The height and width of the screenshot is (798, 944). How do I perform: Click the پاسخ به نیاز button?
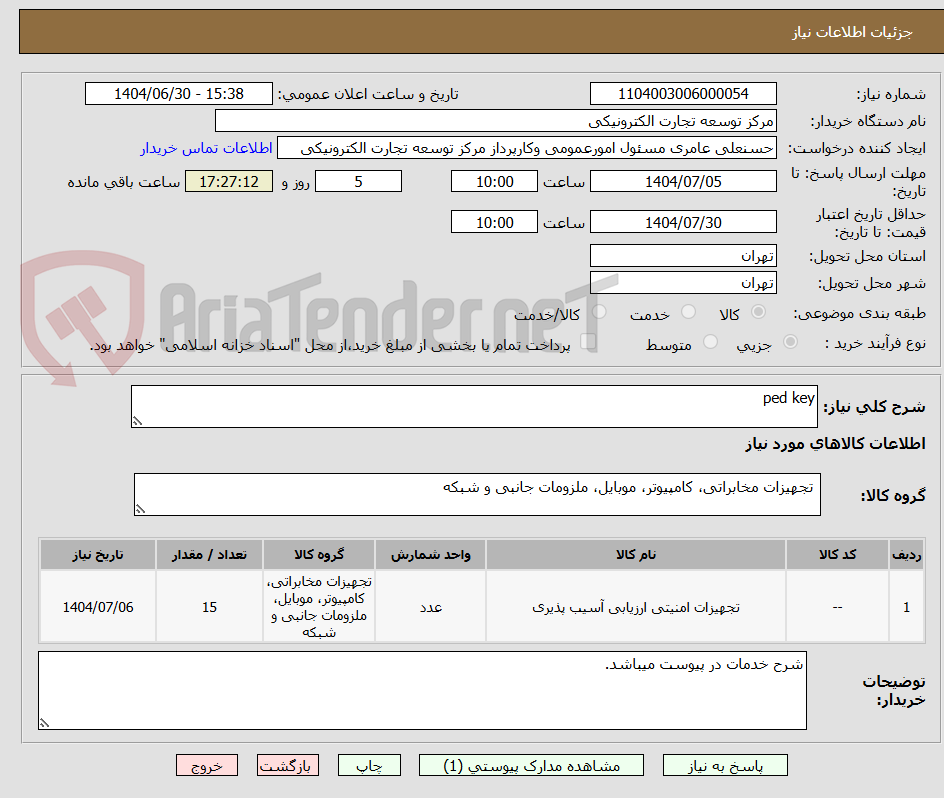point(725,765)
